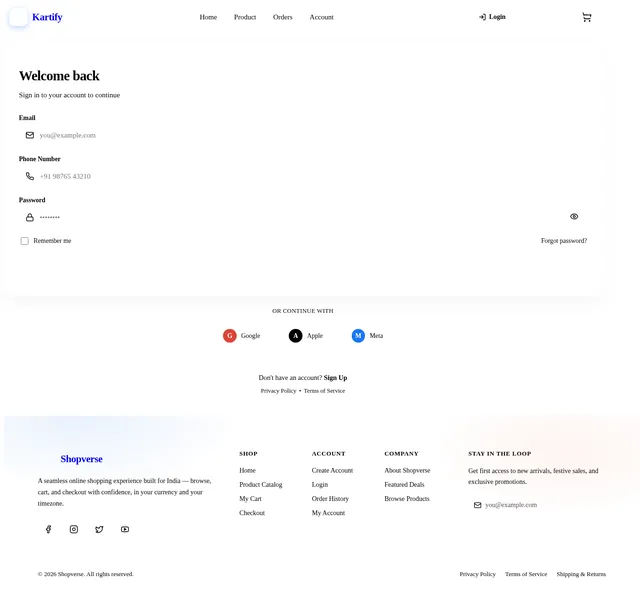Open the shopping cart icon

587,17
